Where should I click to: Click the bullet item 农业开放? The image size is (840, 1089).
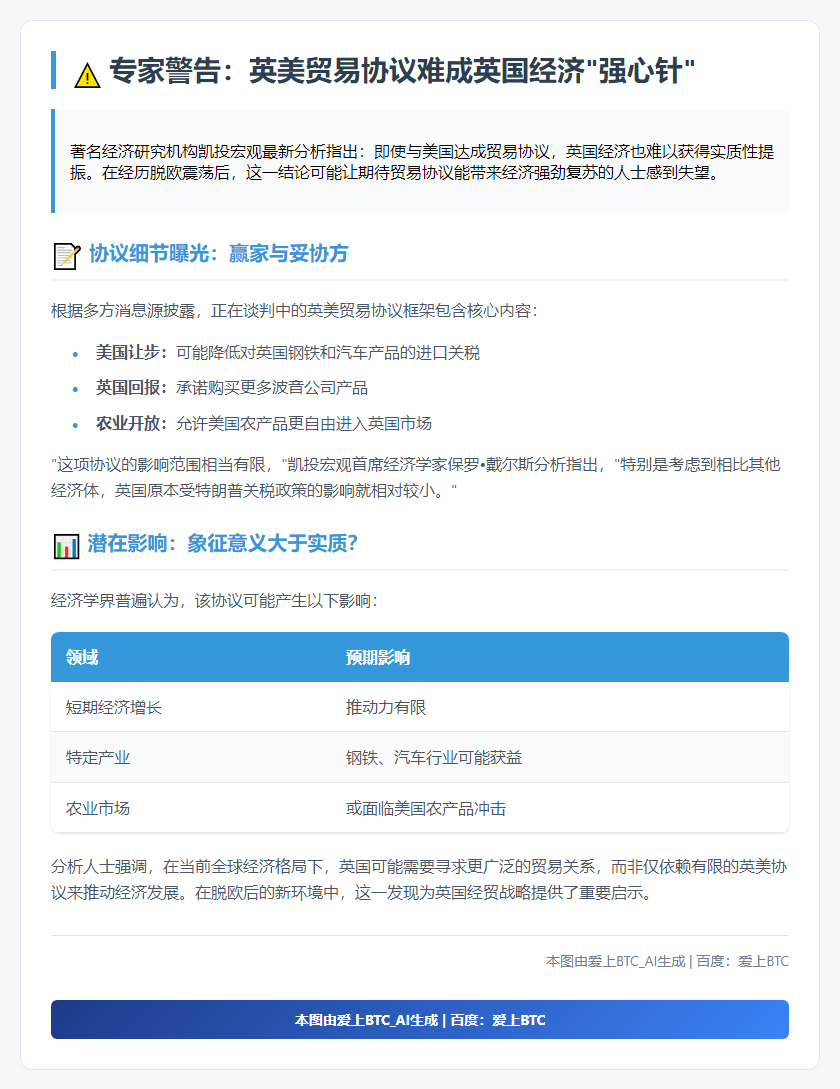tap(264, 423)
